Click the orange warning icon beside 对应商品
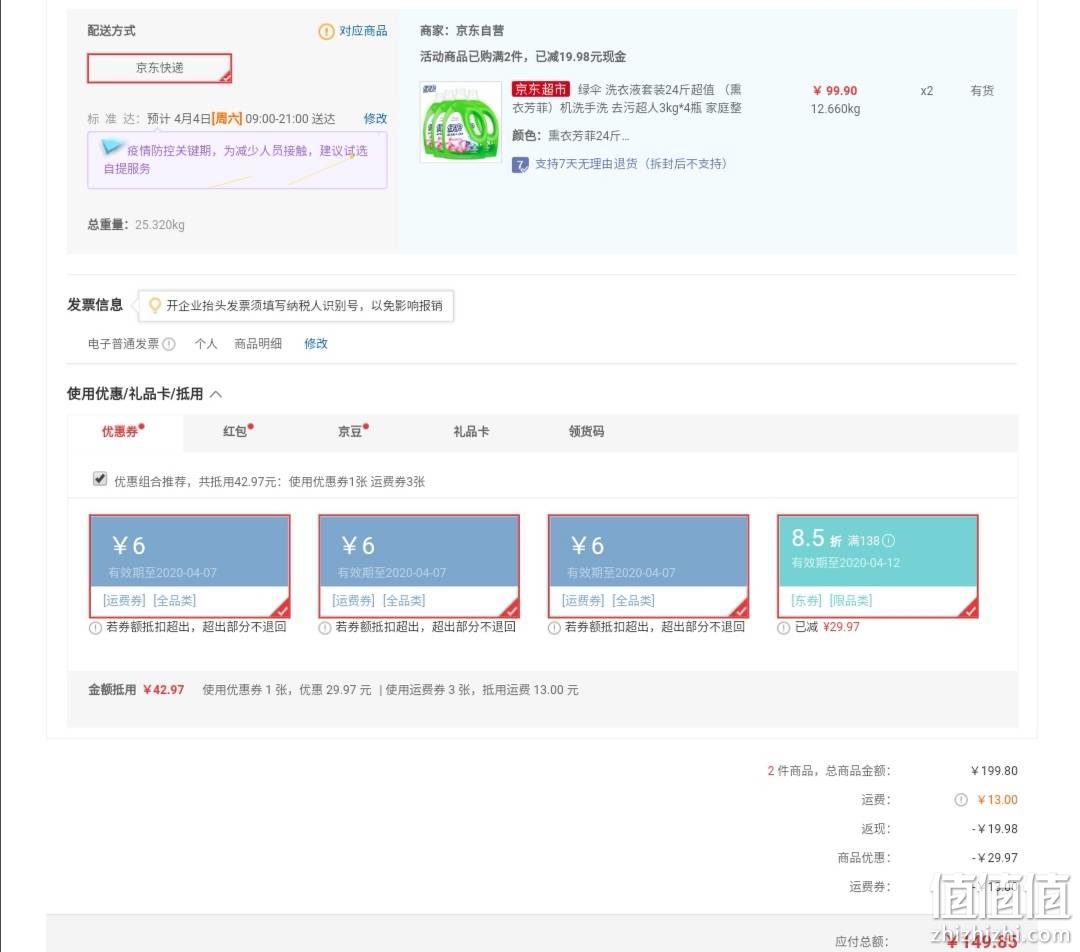 [x=326, y=31]
